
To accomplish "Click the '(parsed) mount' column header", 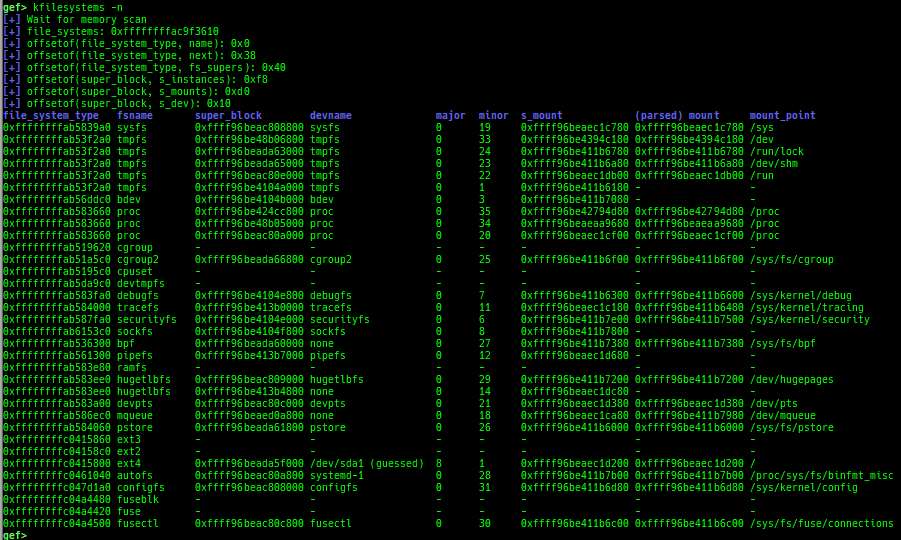I will [x=677, y=115].
